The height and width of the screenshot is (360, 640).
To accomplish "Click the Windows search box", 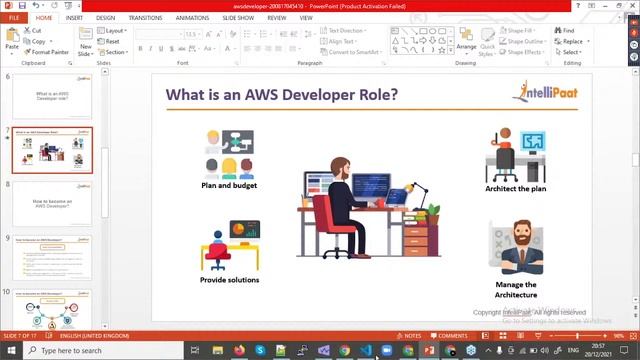I will click(x=103, y=350).
